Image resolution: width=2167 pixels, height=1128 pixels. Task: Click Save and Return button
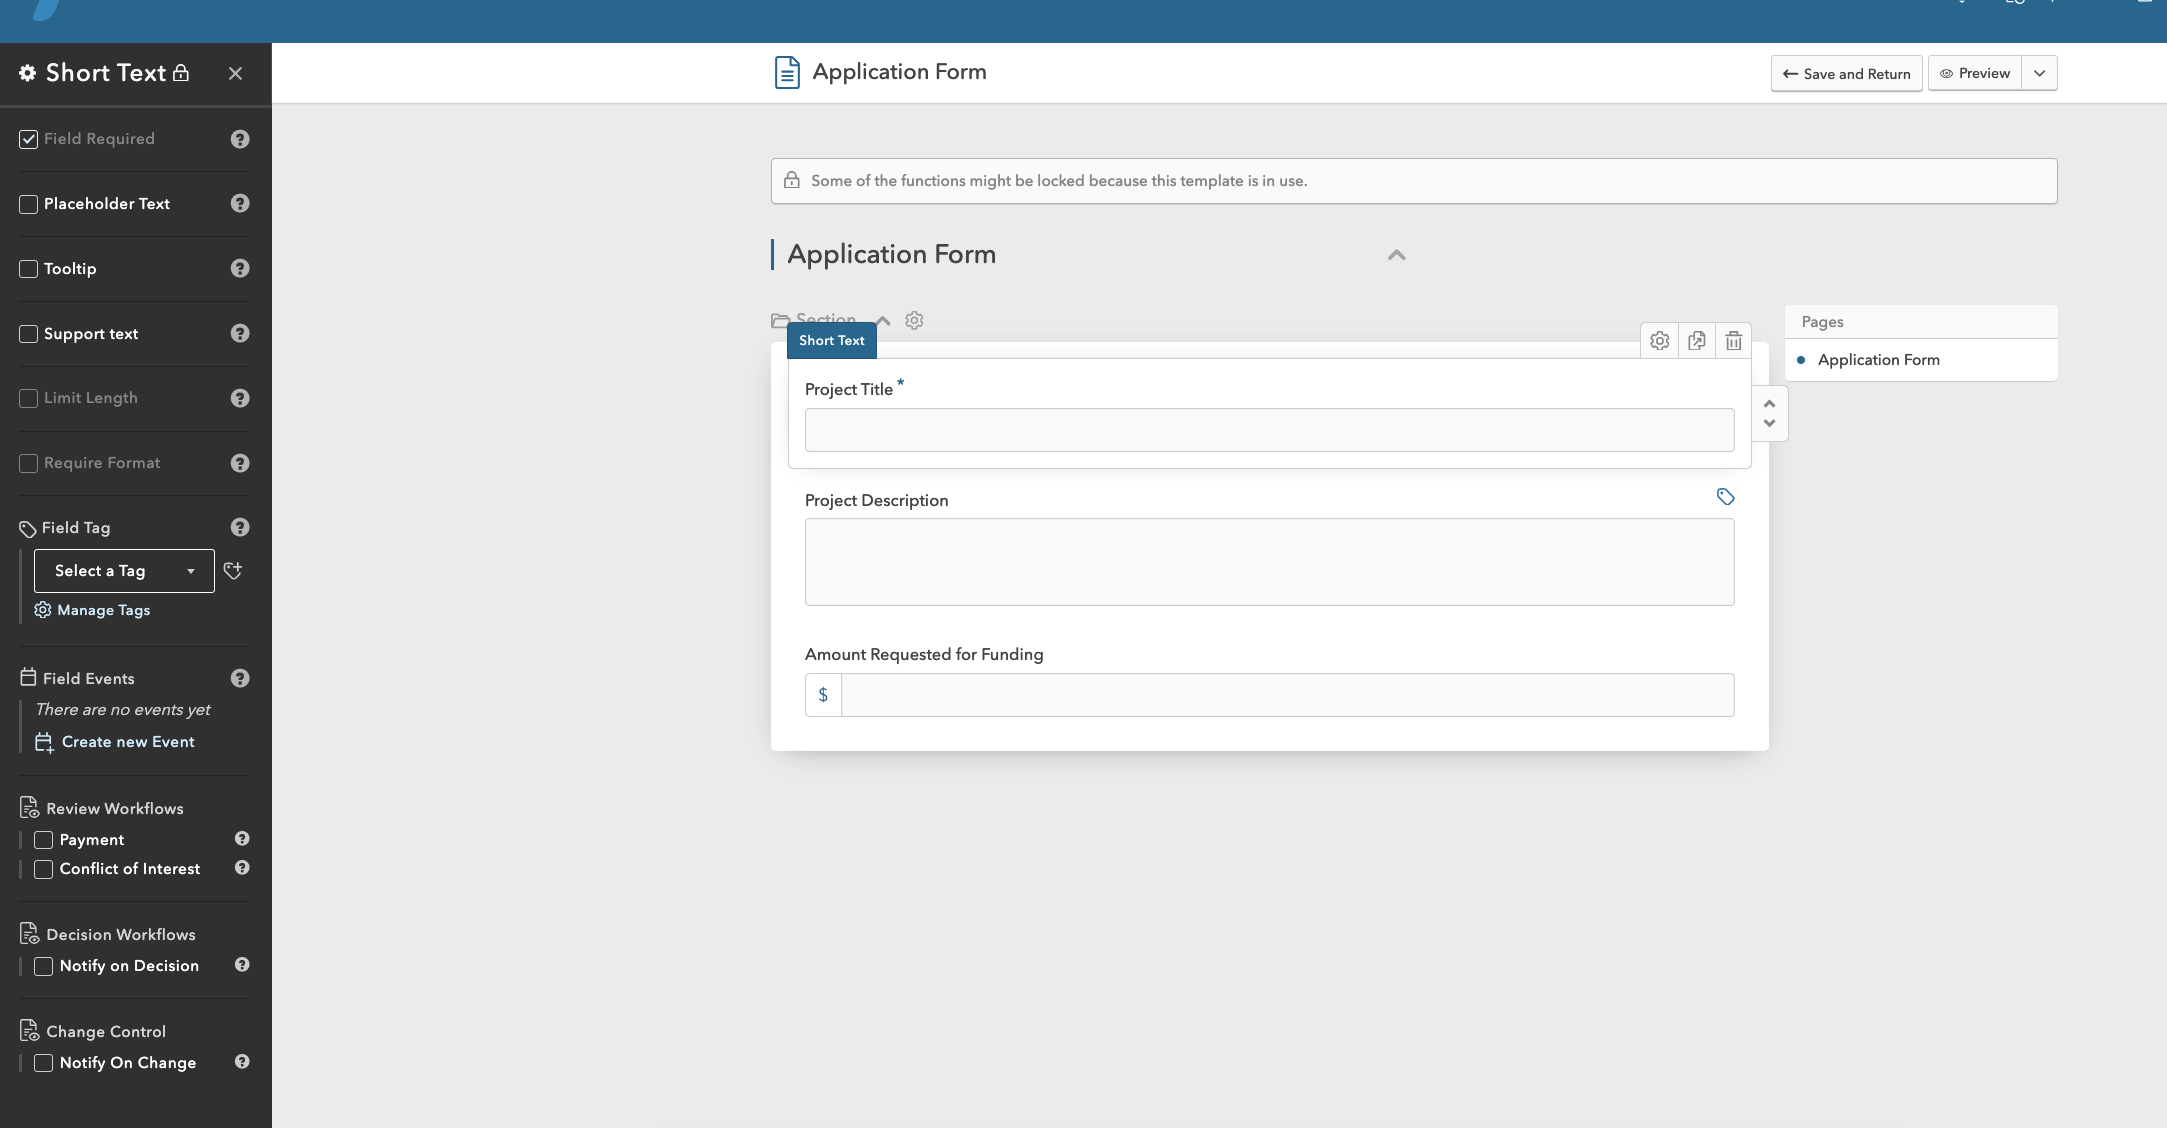tap(1846, 74)
